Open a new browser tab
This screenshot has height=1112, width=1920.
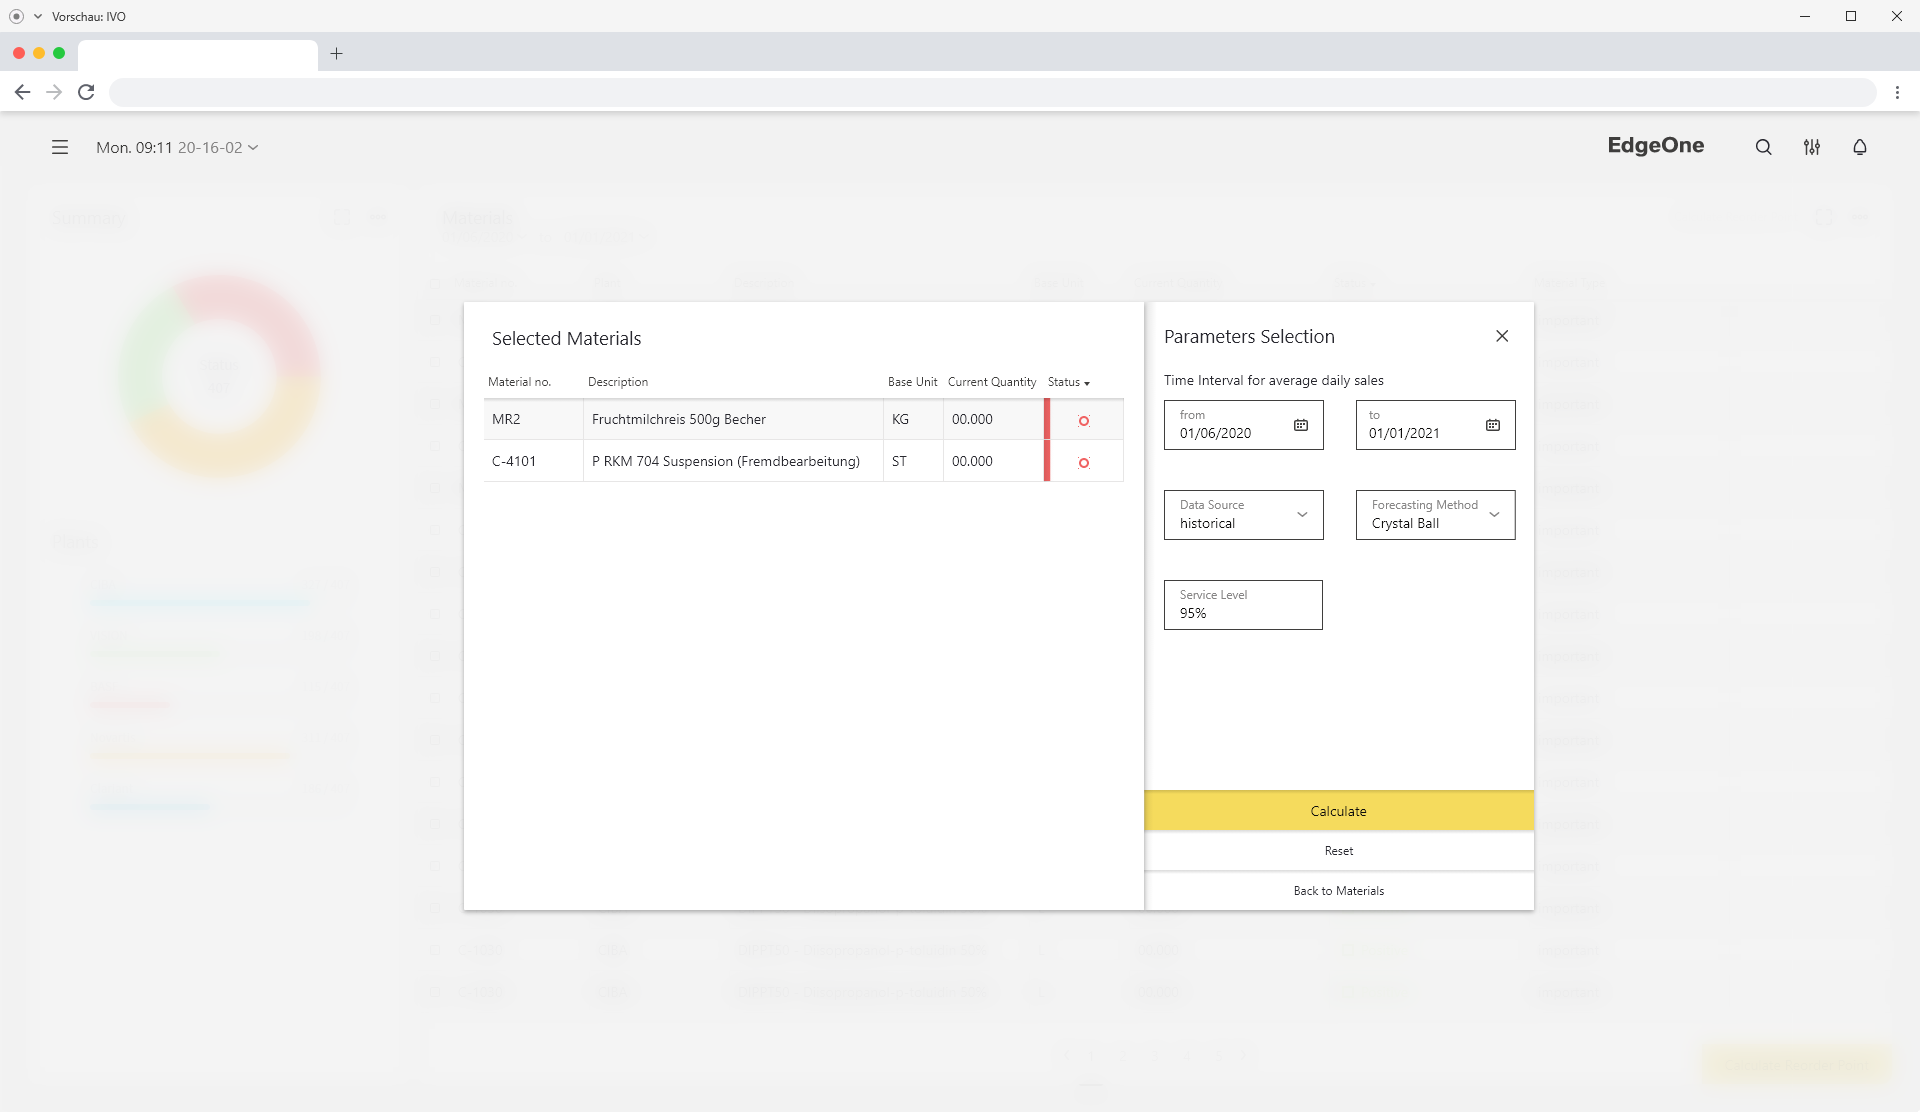click(336, 54)
